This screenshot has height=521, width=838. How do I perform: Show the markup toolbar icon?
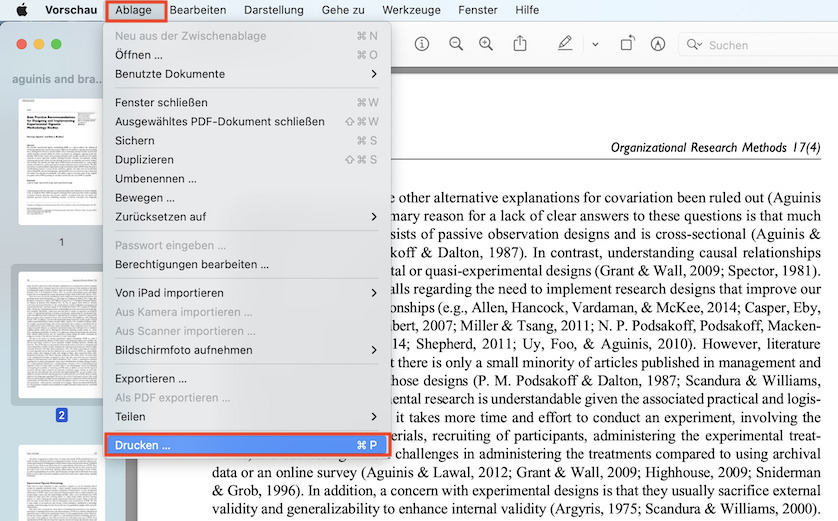coord(657,45)
